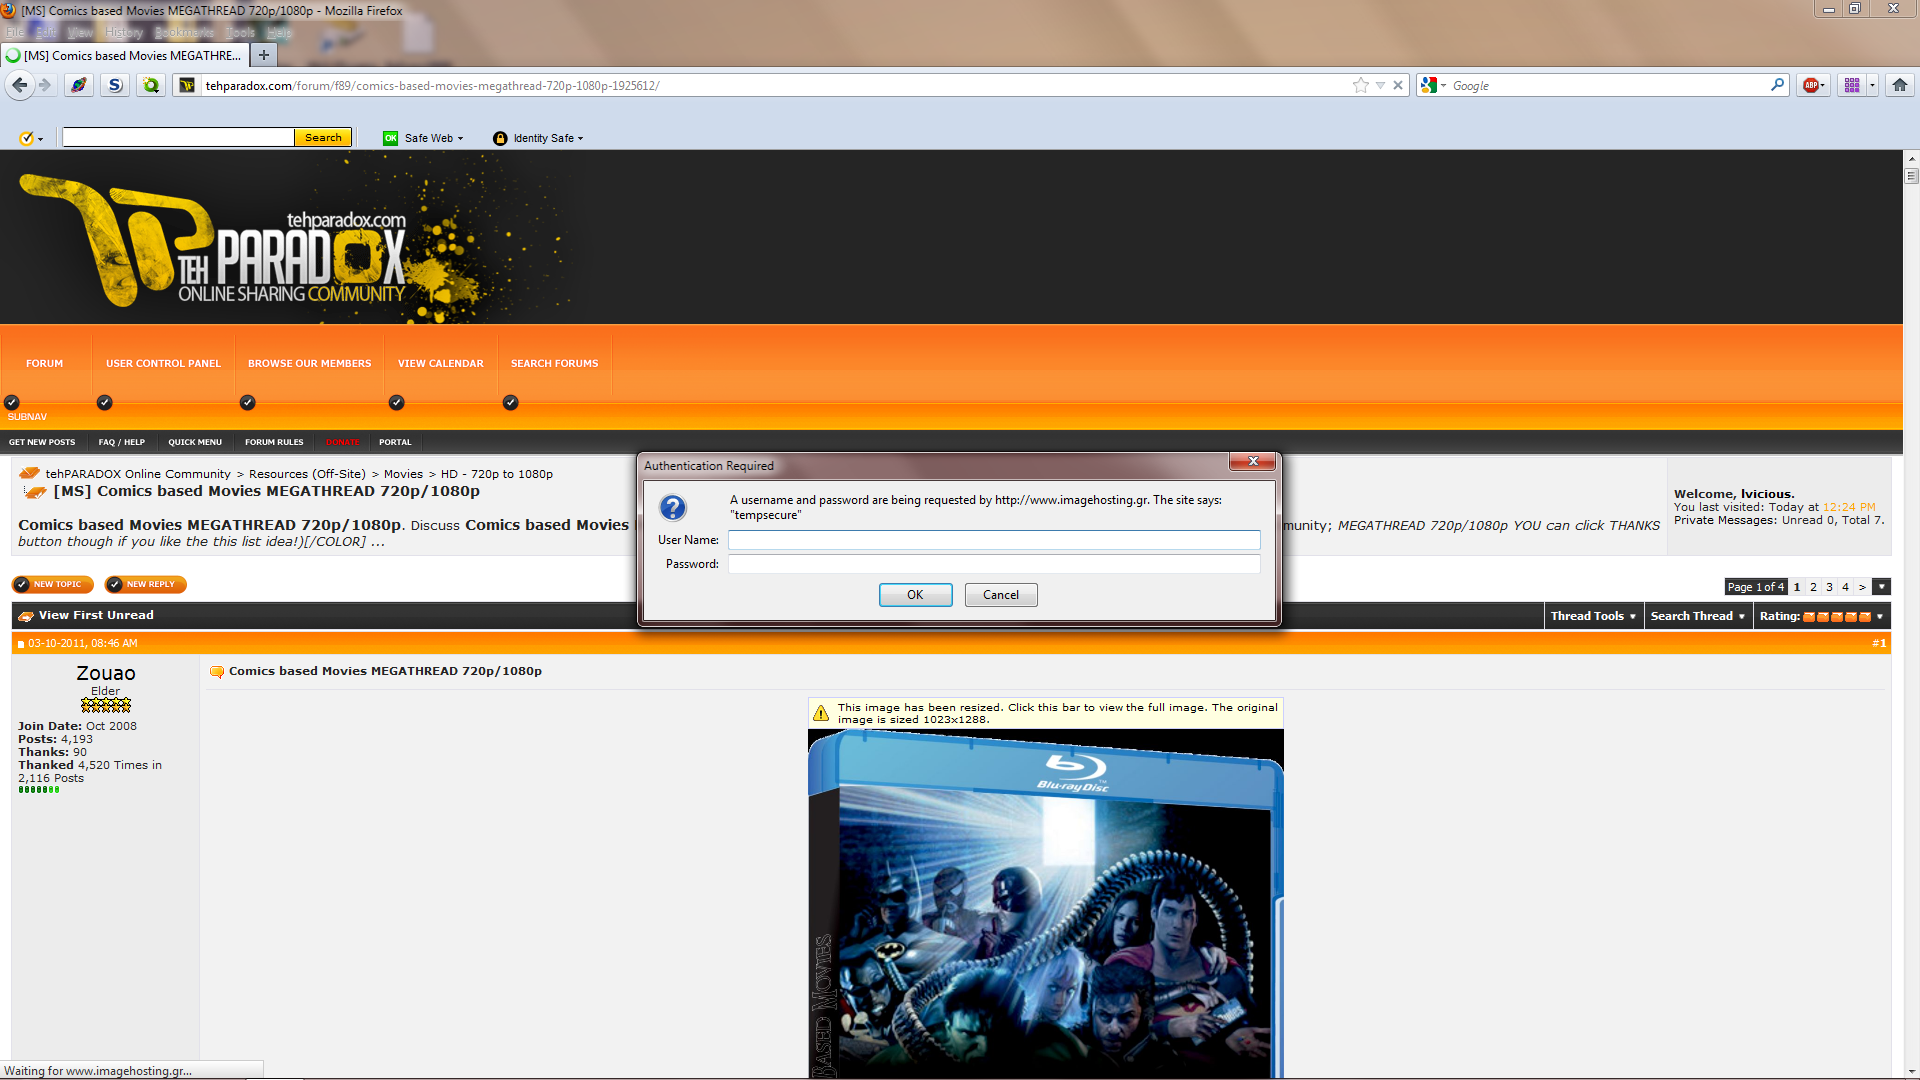Click Cancel in Authentication Required dialog
Screen dimensions: 1920x1080
click(x=1001, y=595)
